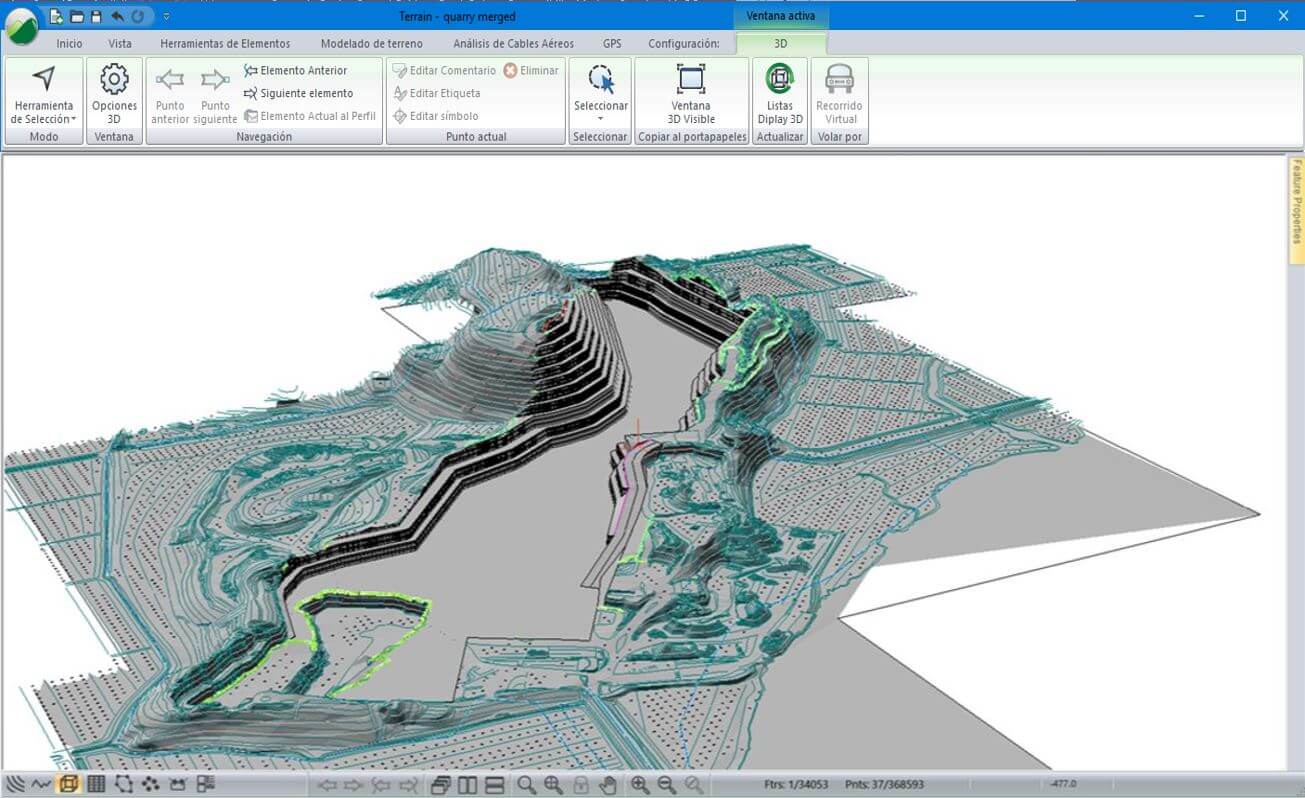Click the undo arrow in title bar
1305x798 pixels.
click(117, 16)
